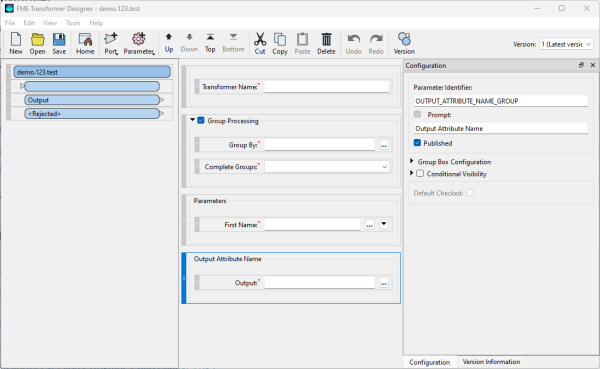Open the Complete Groups dropdown
The width and height of the screenshot is (600, 369).
click(x=327, y=167)
